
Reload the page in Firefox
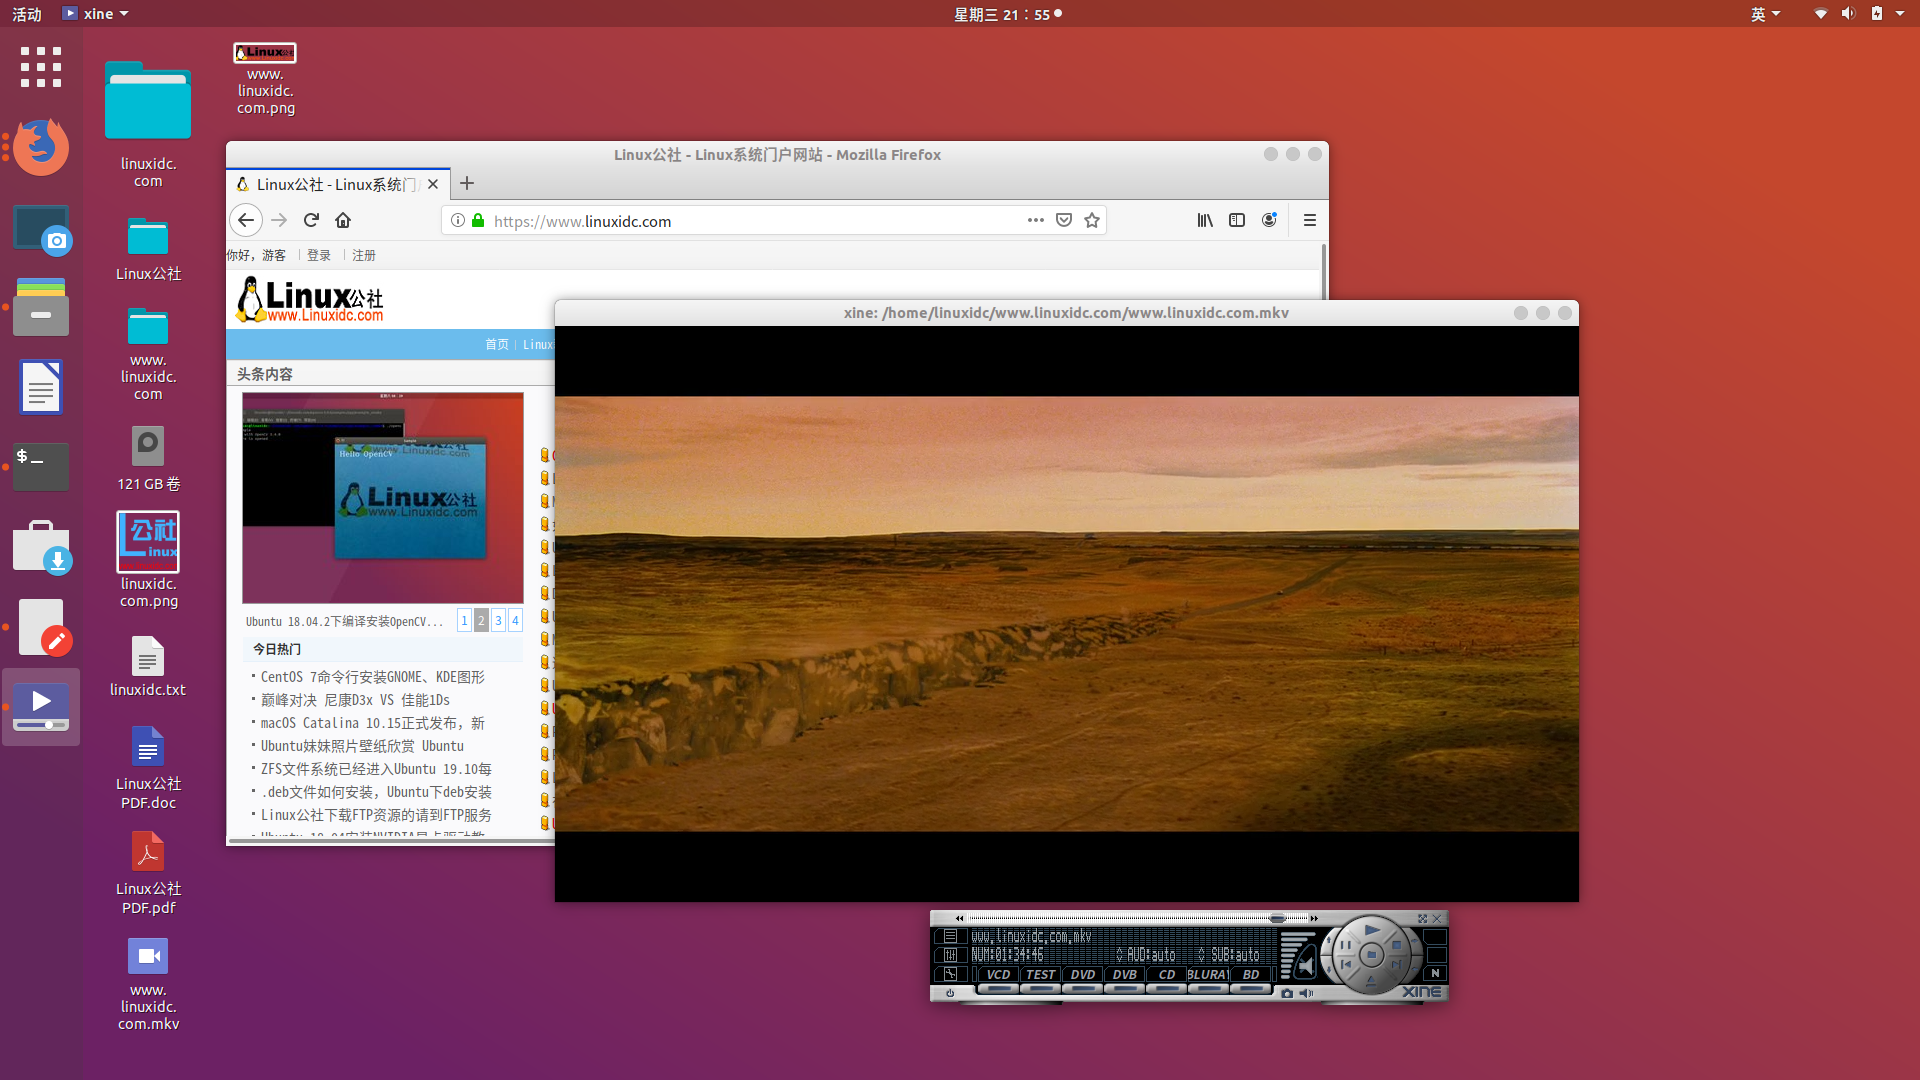click(311, 220)
